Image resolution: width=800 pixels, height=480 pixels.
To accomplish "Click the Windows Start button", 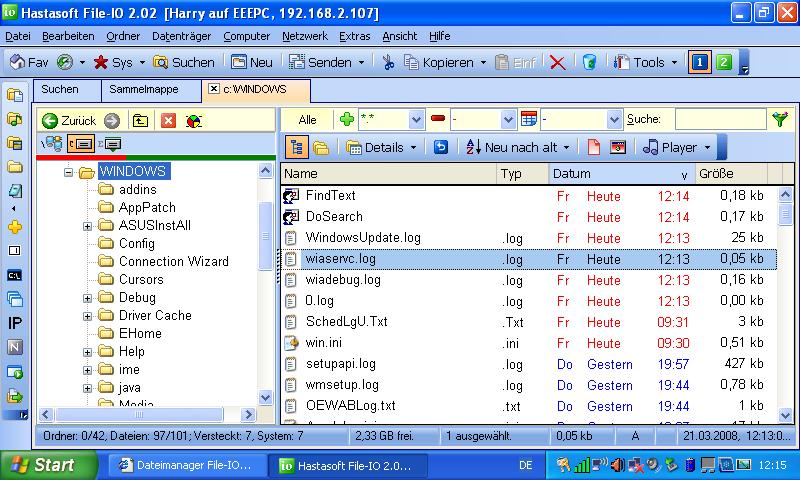I will click(48, 465).
